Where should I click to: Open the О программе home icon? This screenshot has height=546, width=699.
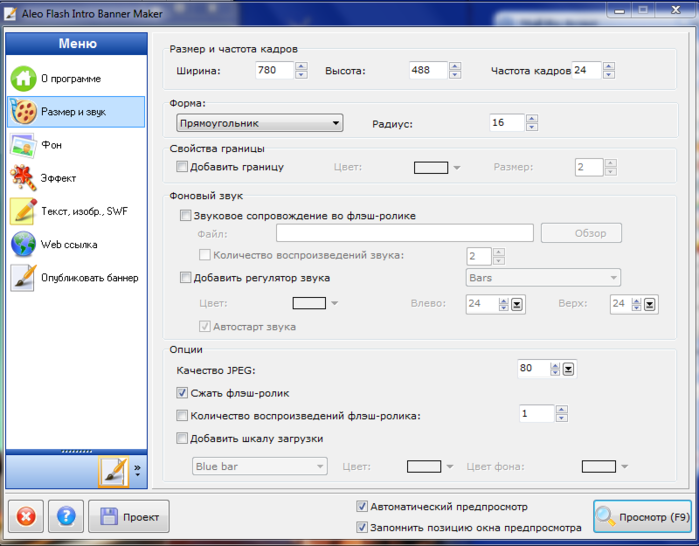(x=23, y=79)
